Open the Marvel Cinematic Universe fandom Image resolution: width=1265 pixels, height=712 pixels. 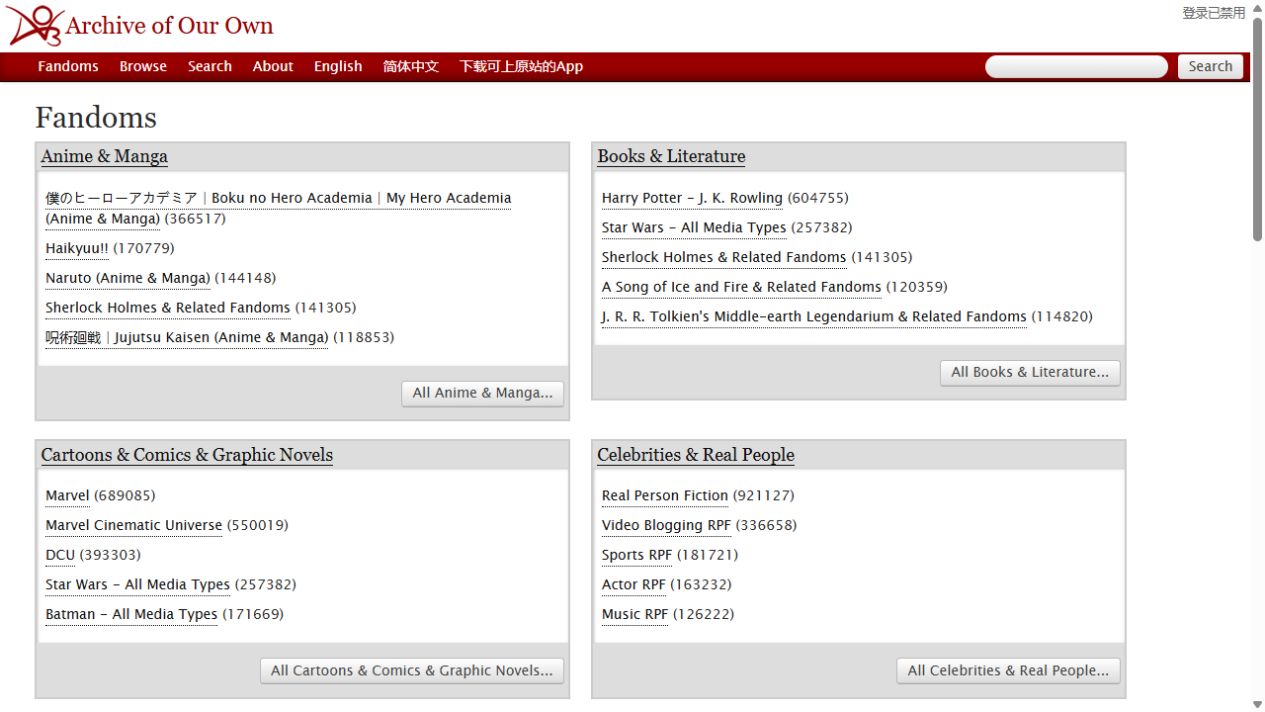pos(134,526)
